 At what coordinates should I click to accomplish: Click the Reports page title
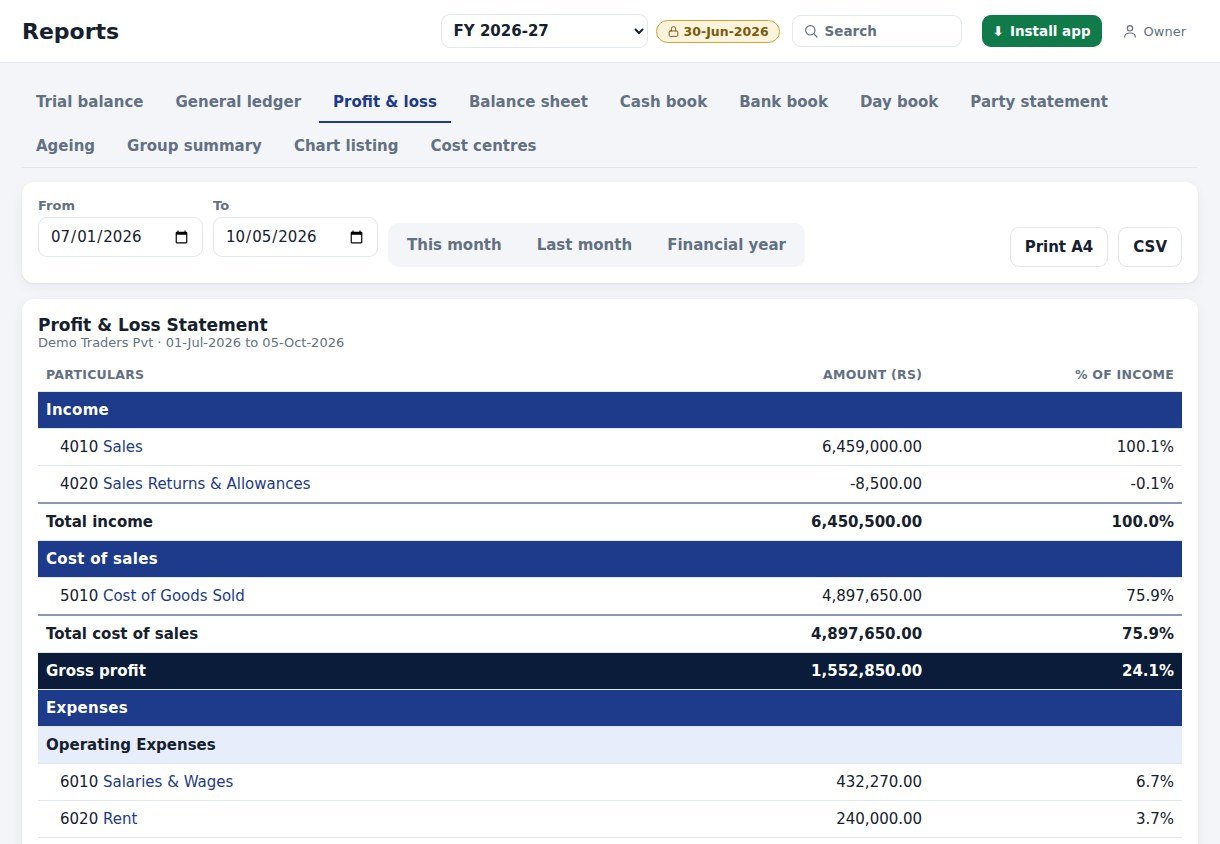pos(70,31)
